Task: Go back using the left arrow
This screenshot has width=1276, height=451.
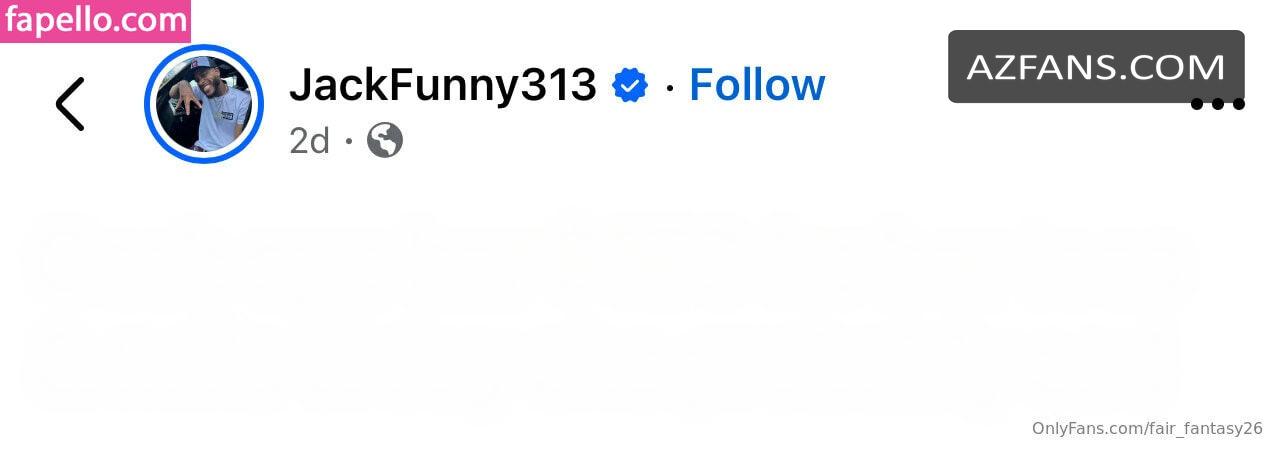Action: point(70,104)
